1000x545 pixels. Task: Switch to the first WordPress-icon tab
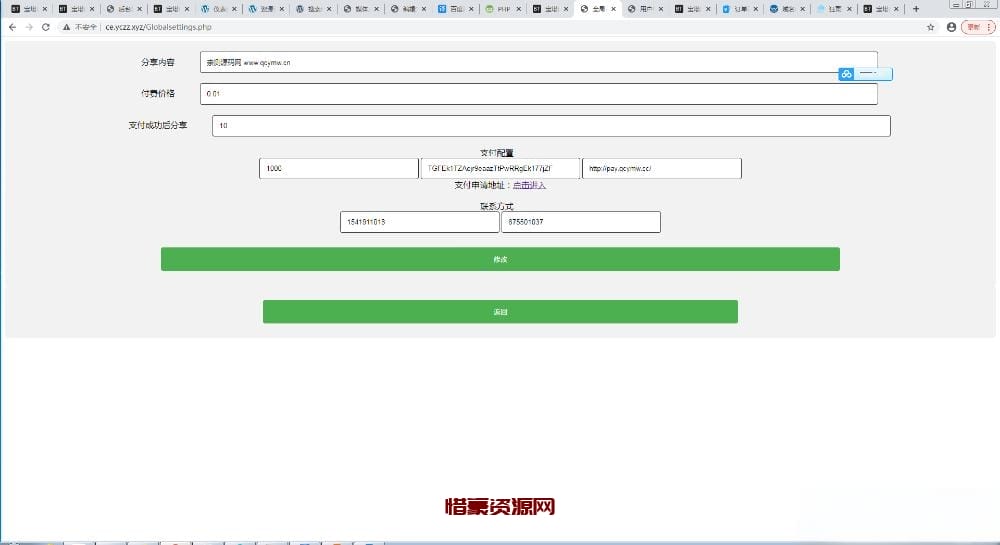[219, 9]
